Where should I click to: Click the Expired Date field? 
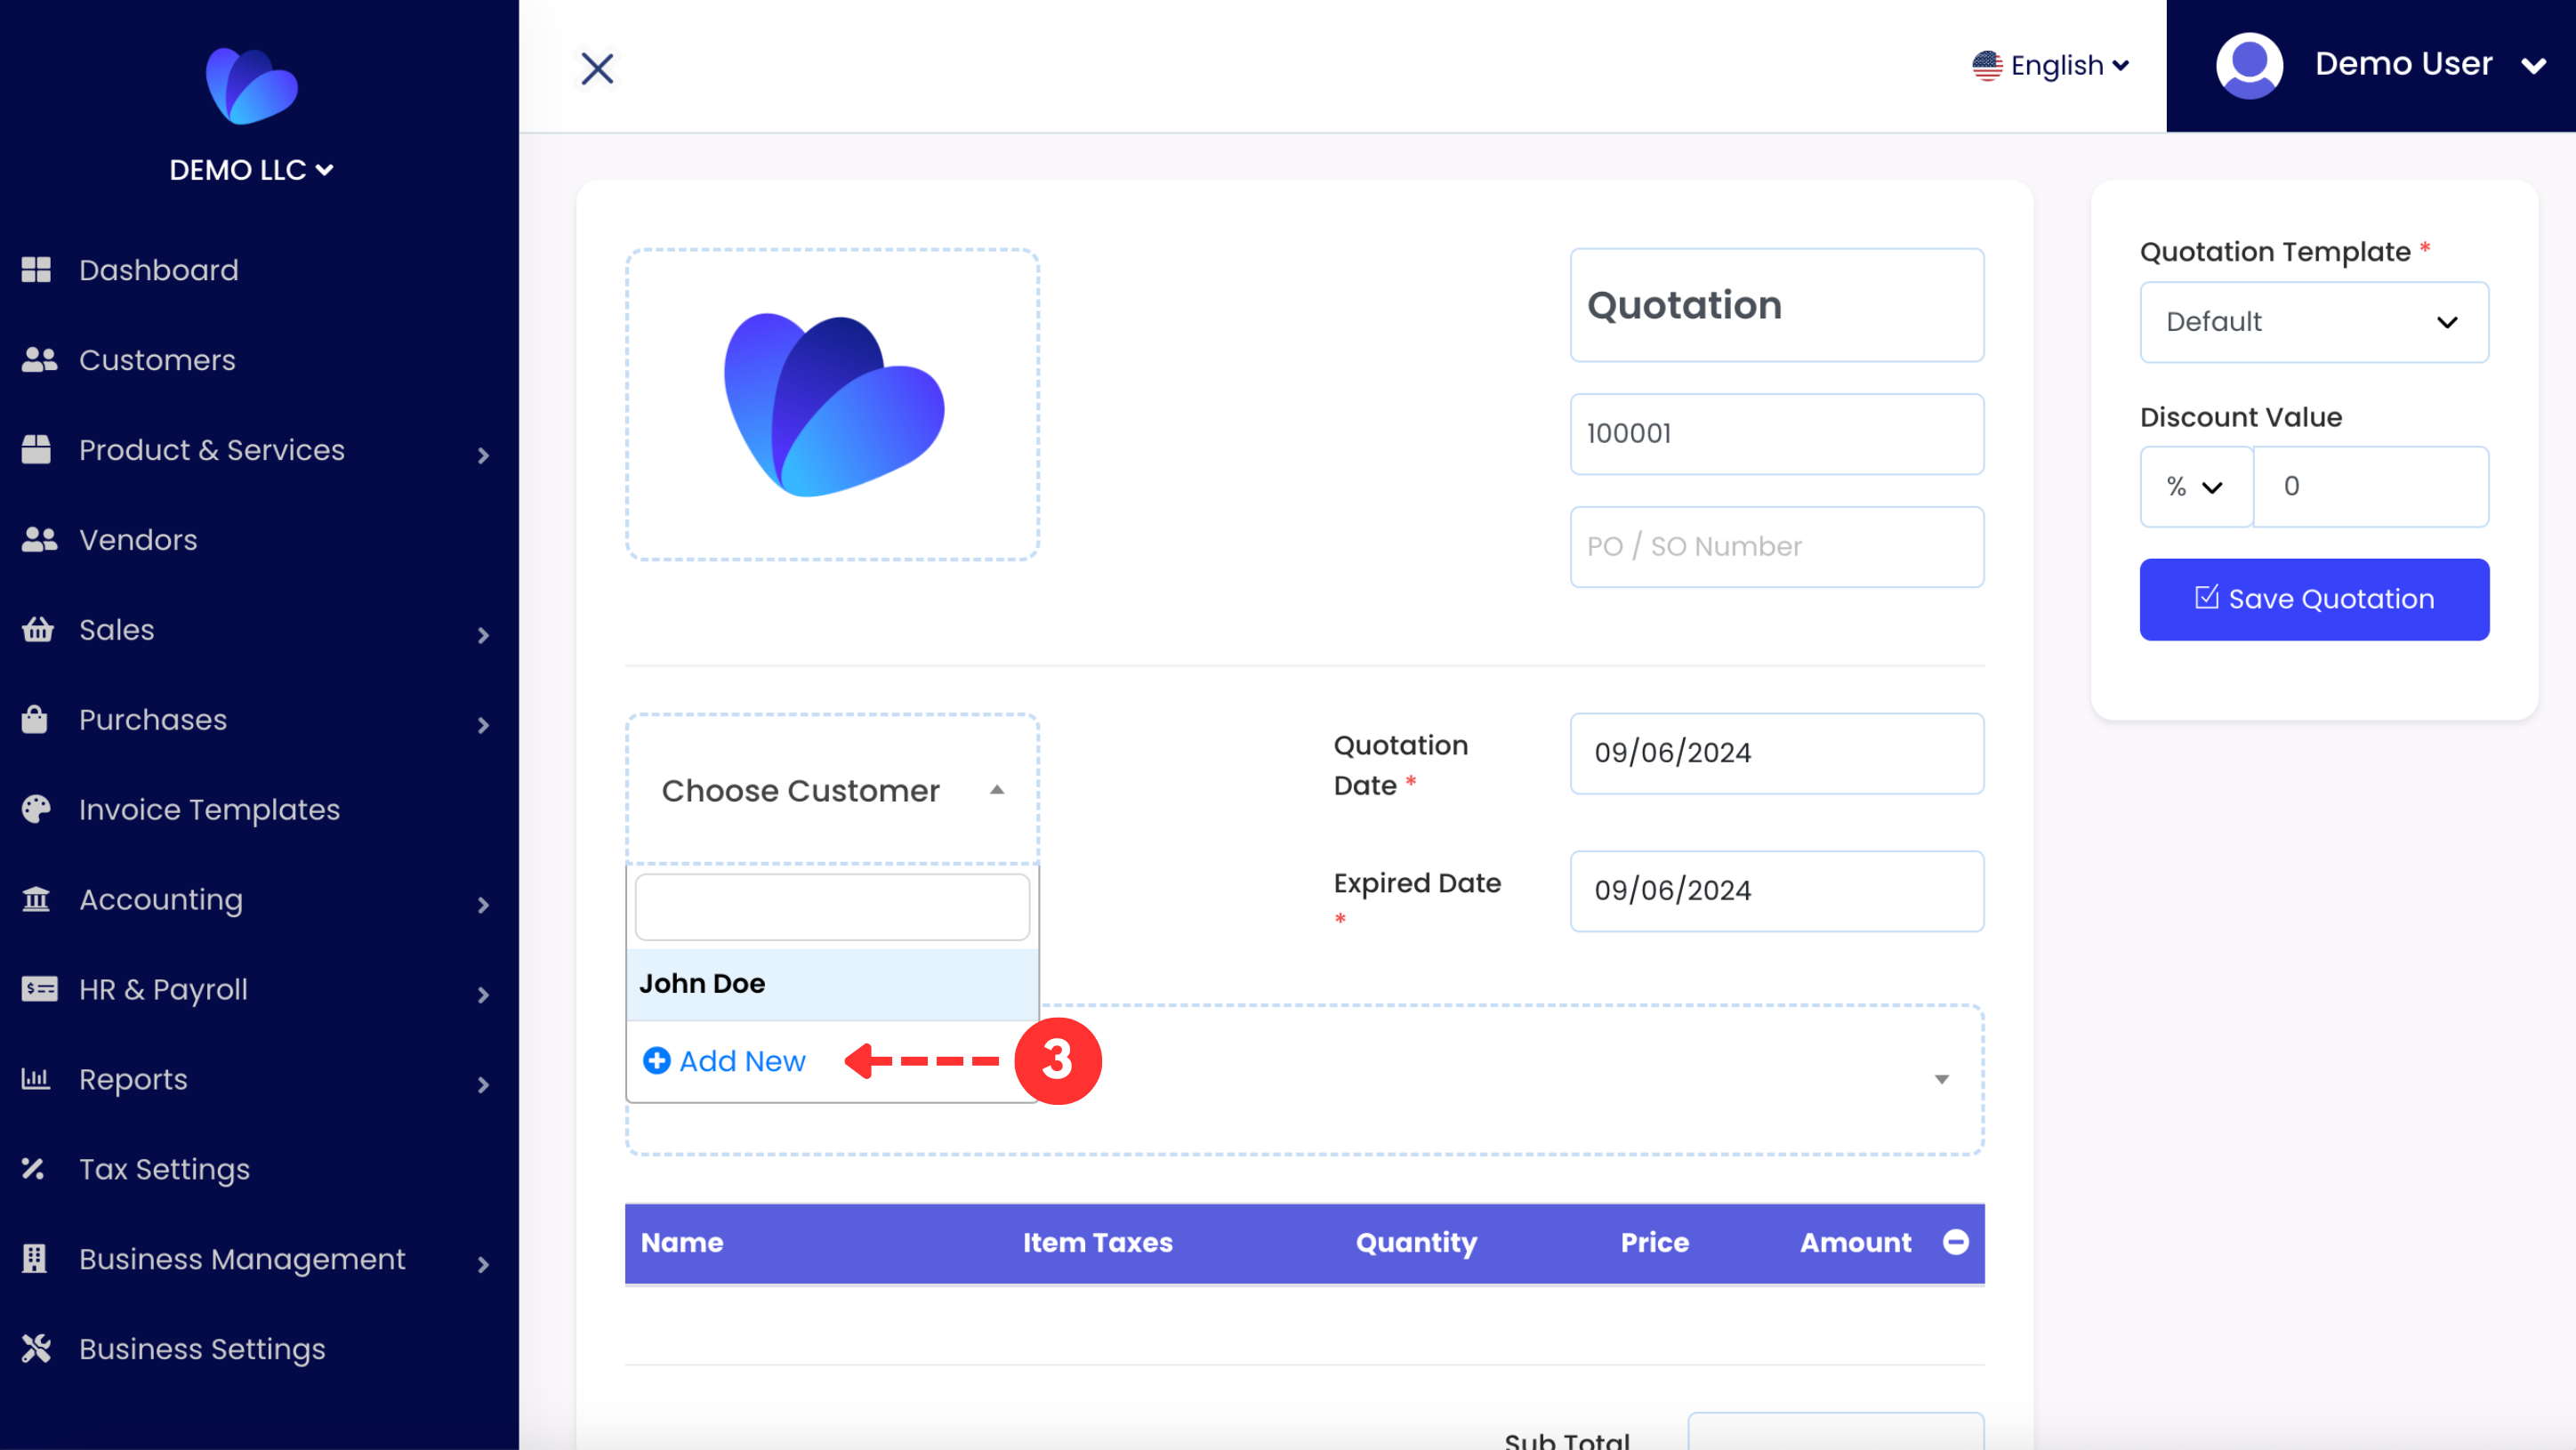[x=1776, y=891]
